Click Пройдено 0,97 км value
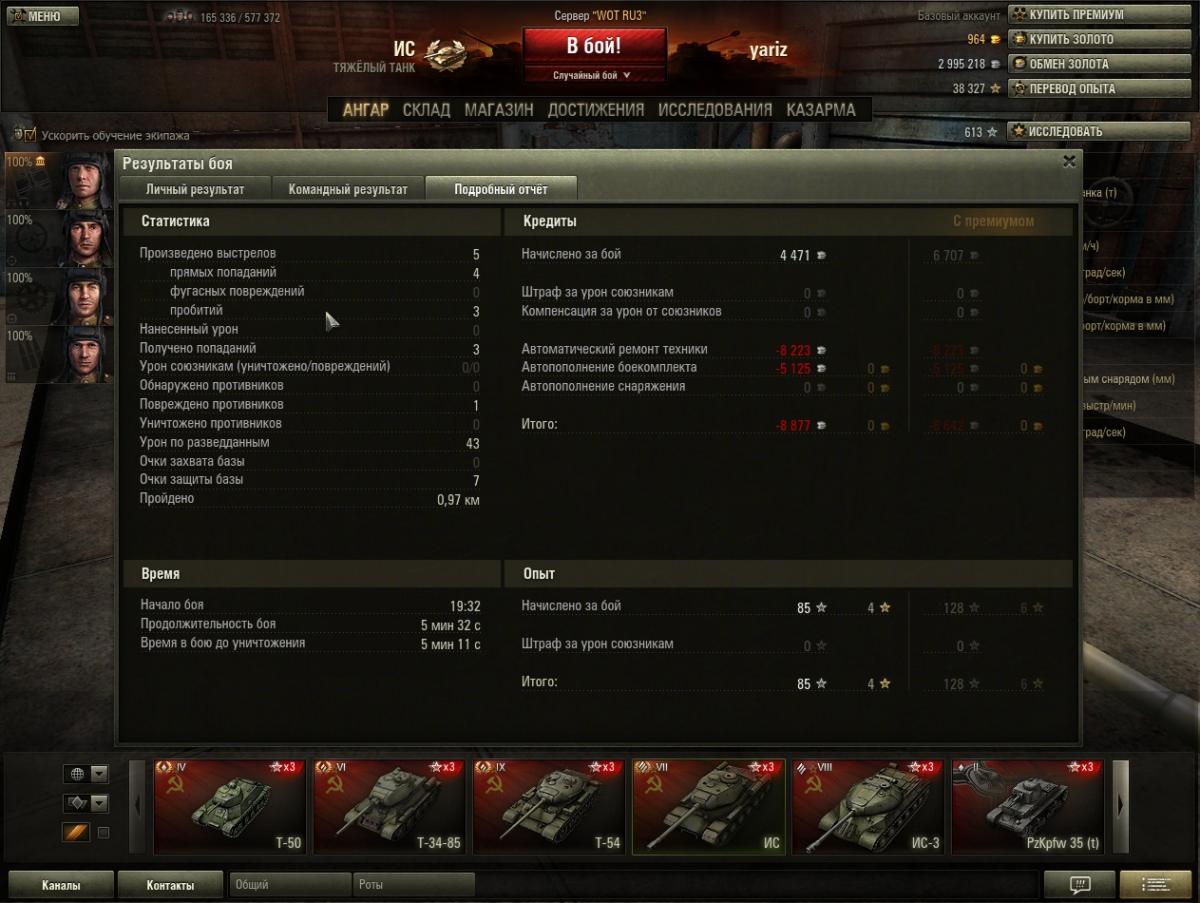This screenshot has height=903, width=1200. tap(458, 500)
